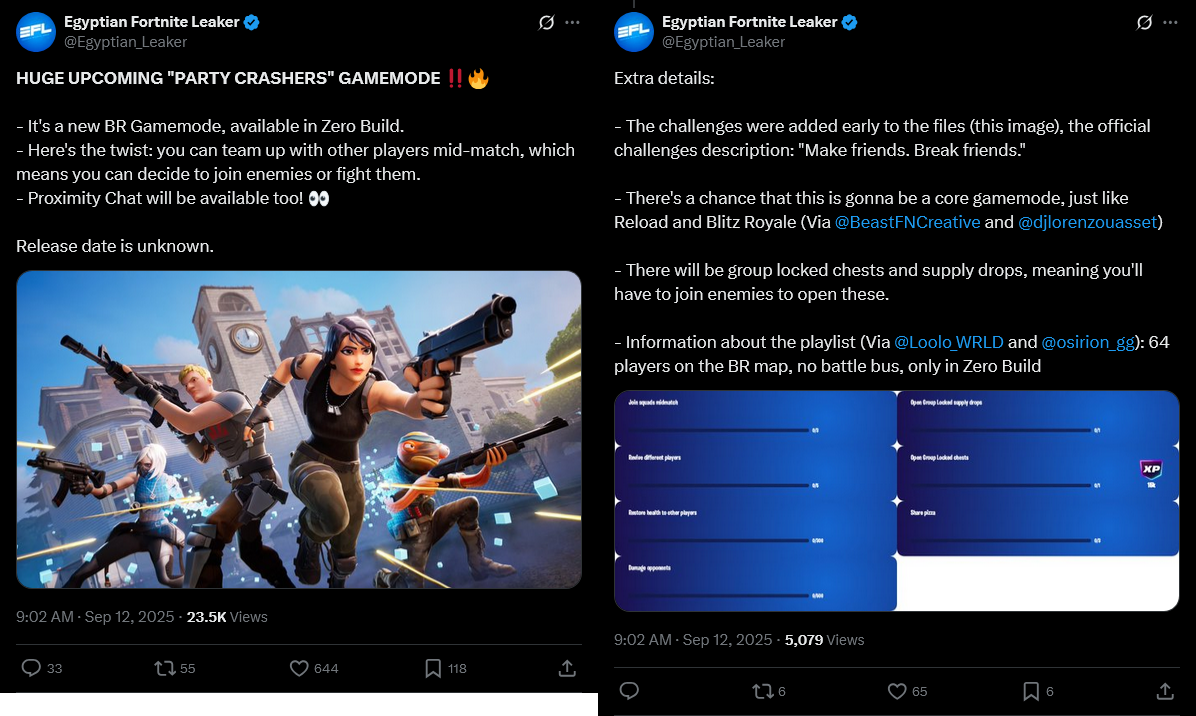Repost the right tweet with 6 reposts

(763, 692)
